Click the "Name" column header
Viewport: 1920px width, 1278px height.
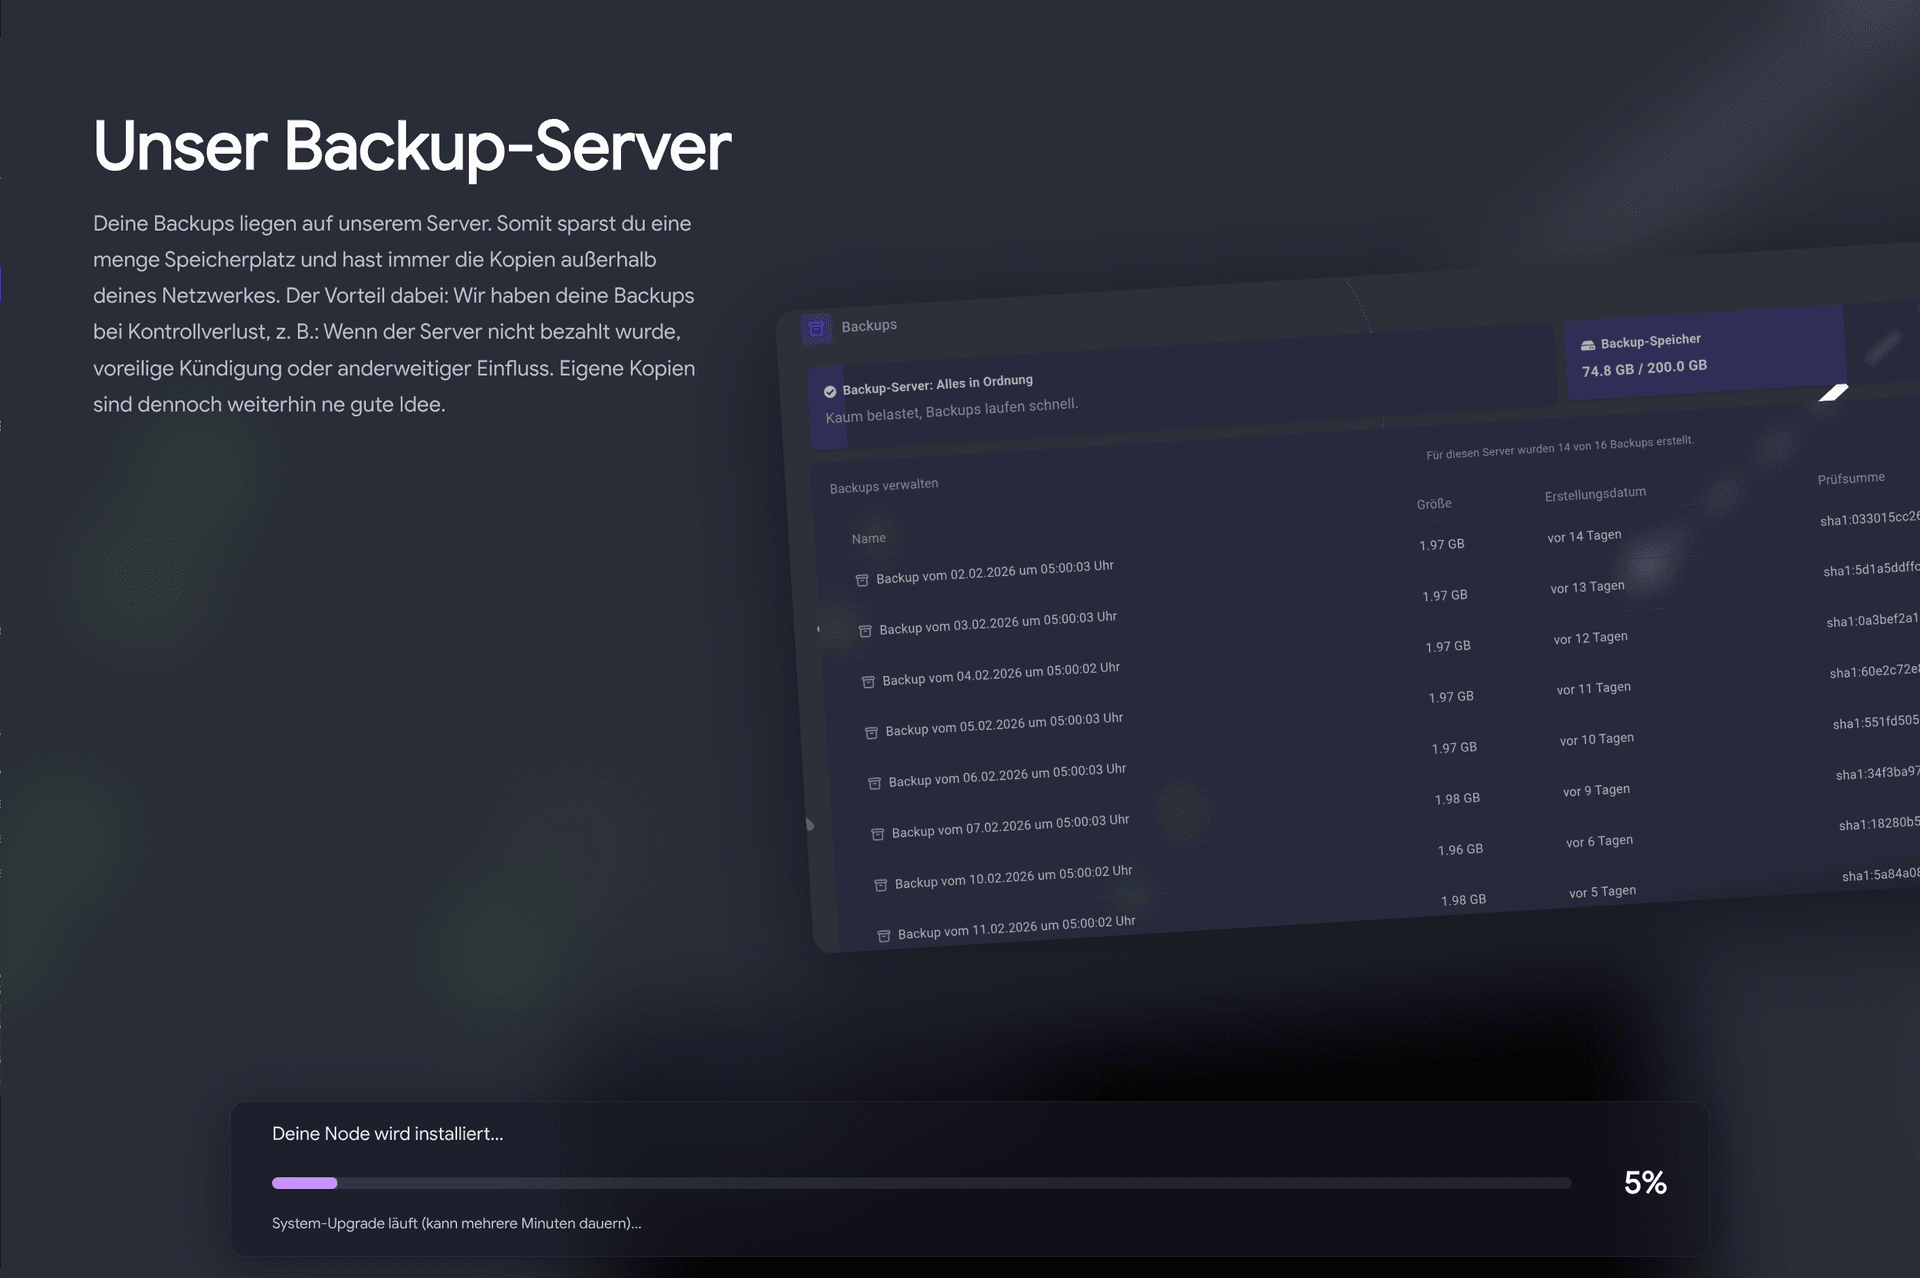click(868, 538)
